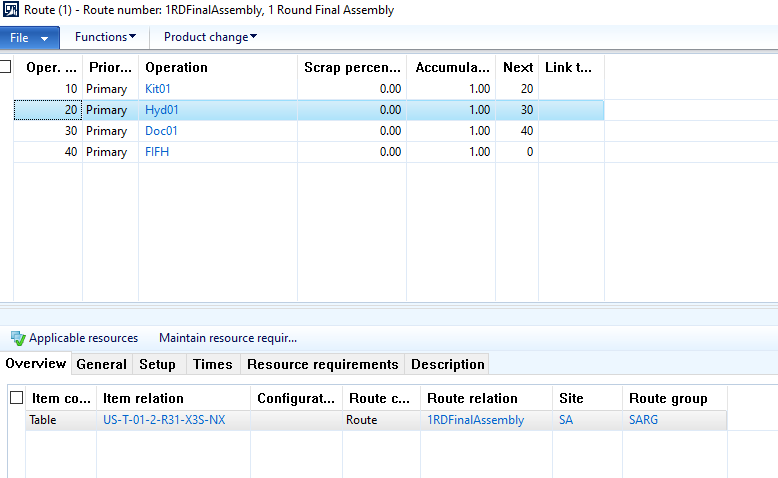The image size is (778, 478).
Task: Click the Route window title icon
Action: coord(11,9)
